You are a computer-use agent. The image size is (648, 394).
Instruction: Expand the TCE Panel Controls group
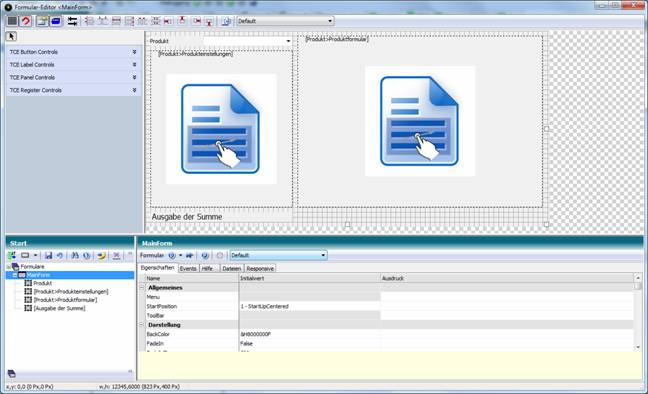[x=134, y=77]
